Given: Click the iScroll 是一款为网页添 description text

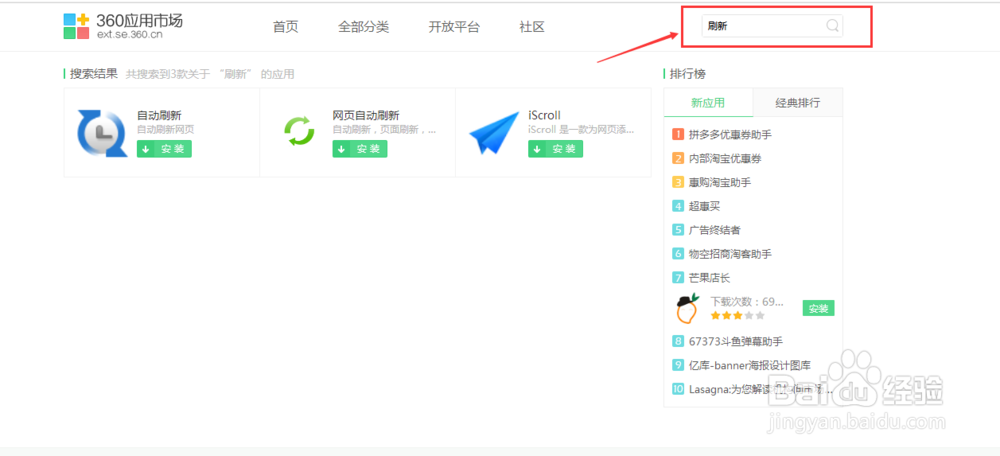Looking at the screenshot, I should pos(581,129).
